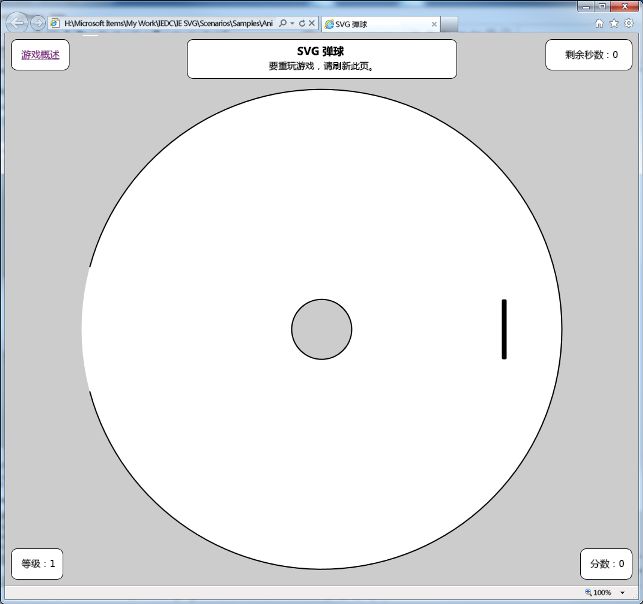Open a new tab with the blank tab button
Image resolution: width=643 pixels, height=604 pixels.
pyautogui.click(x=449, y=24)
